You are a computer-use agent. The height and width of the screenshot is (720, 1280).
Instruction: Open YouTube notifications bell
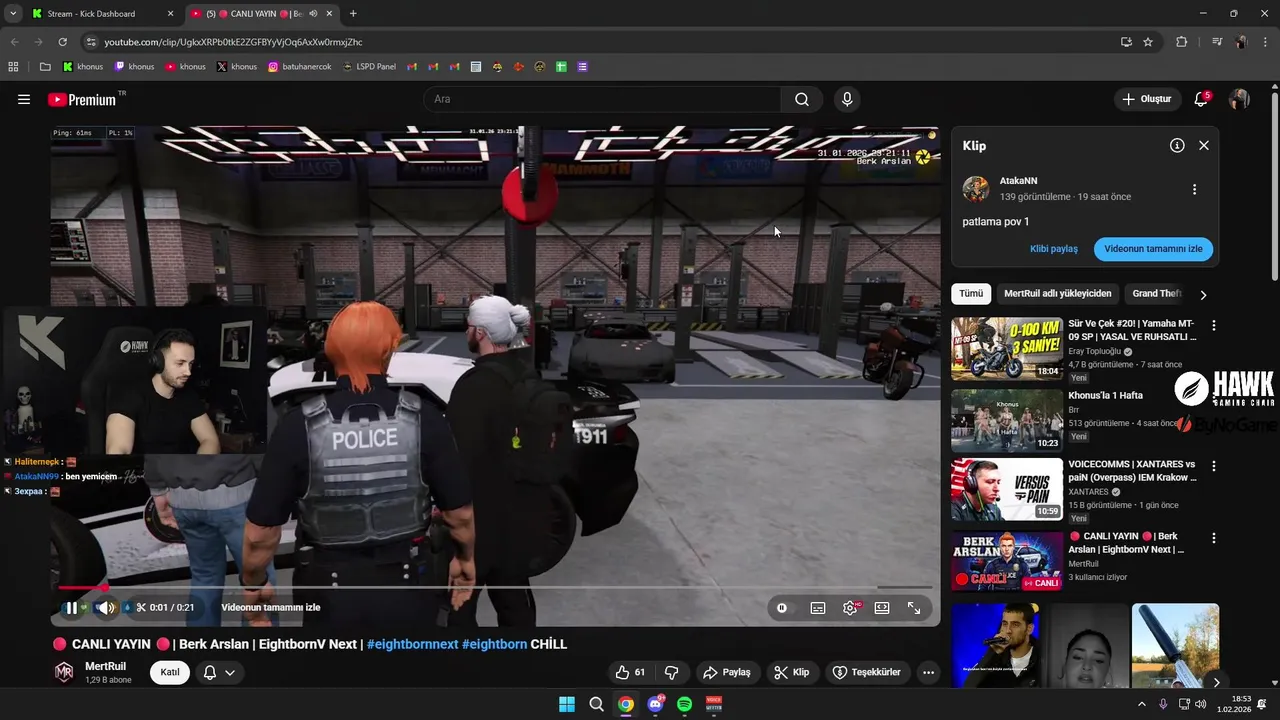pyautogui.click(x=1201, y=99)
